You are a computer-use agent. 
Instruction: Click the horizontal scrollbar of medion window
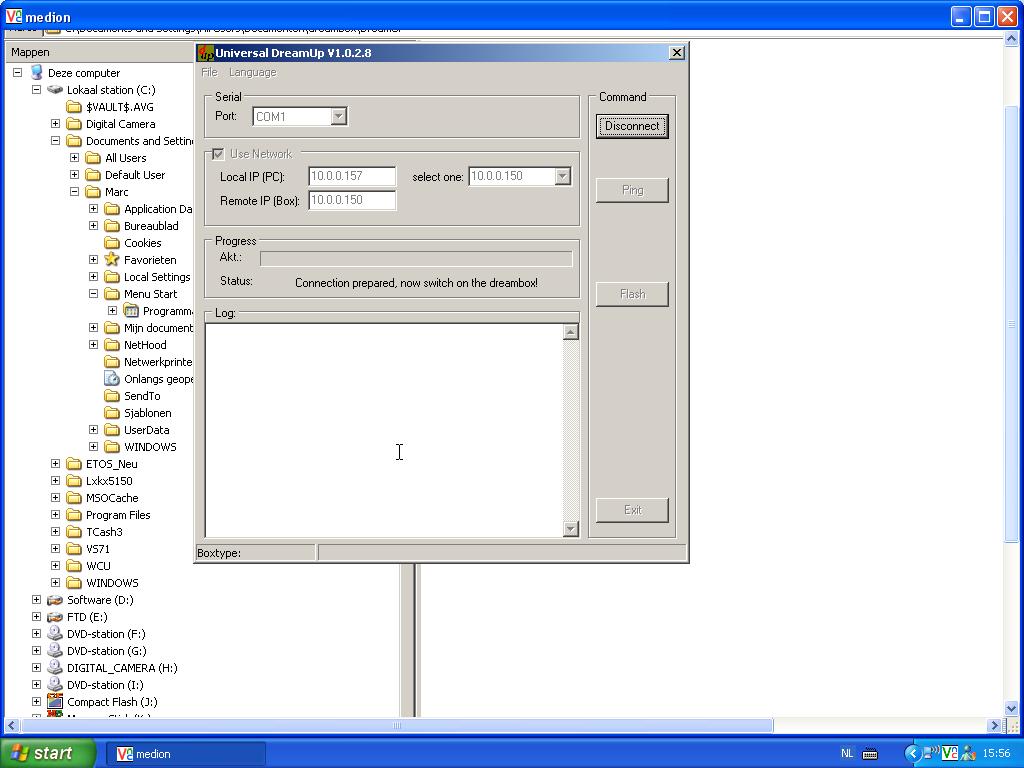point(396,725)
